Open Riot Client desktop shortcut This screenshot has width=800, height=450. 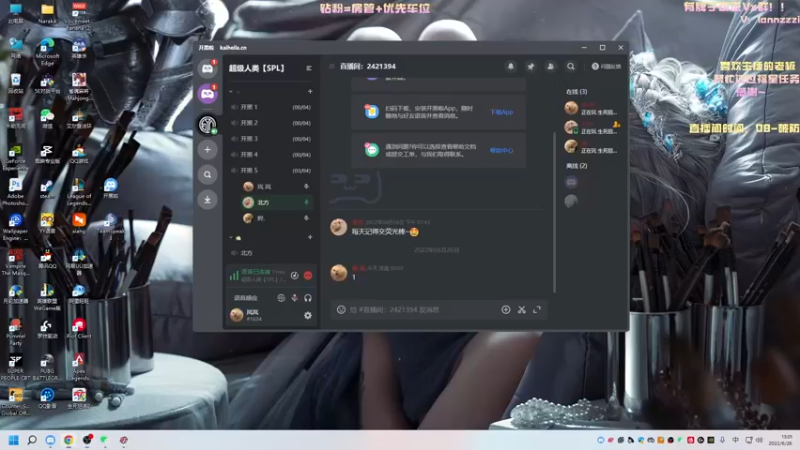point(79,329)
